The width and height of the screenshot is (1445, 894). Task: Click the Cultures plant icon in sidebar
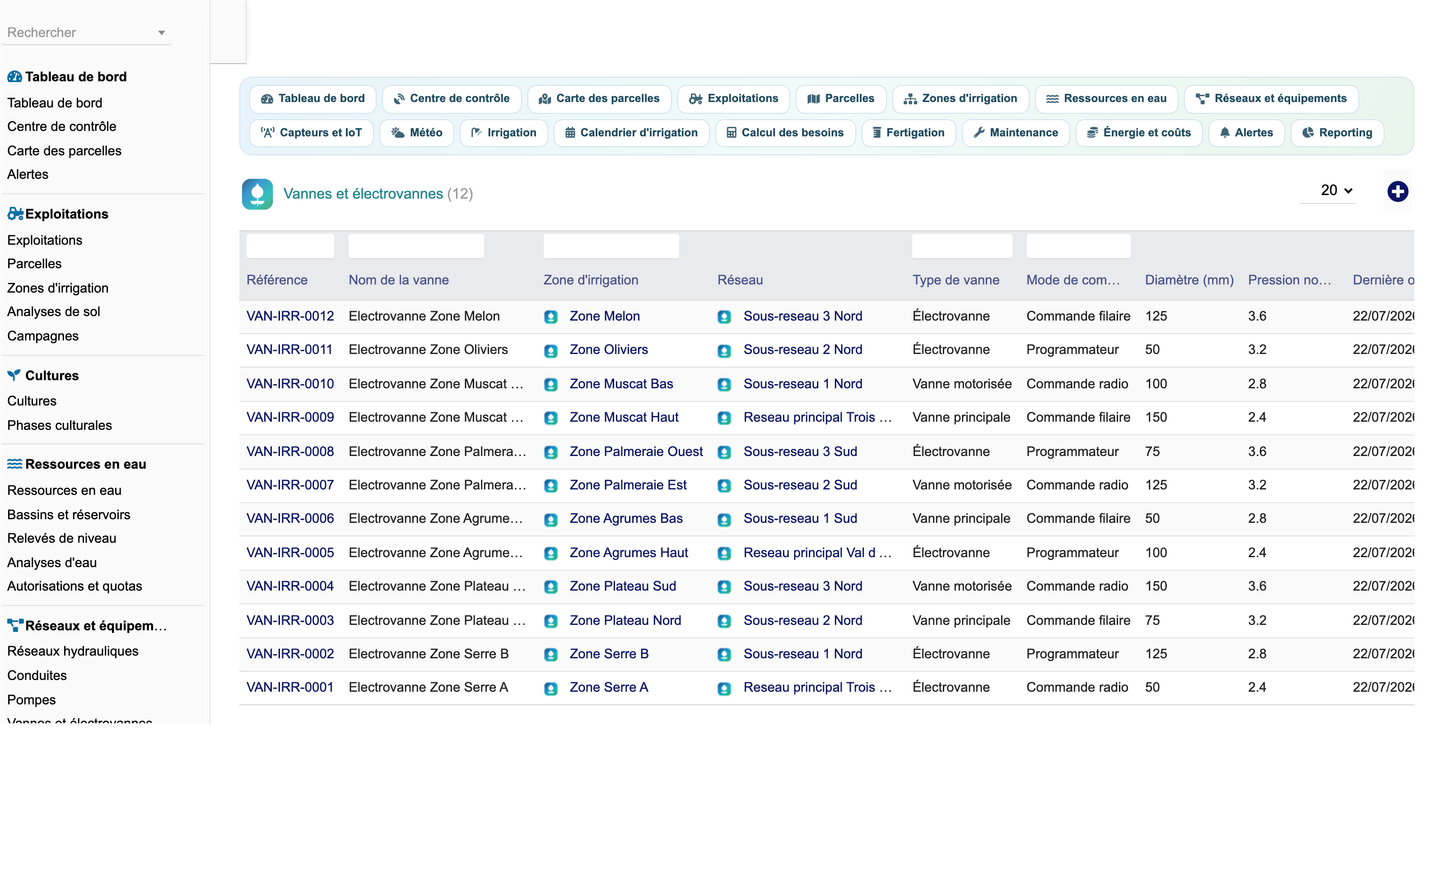(14, 376)
